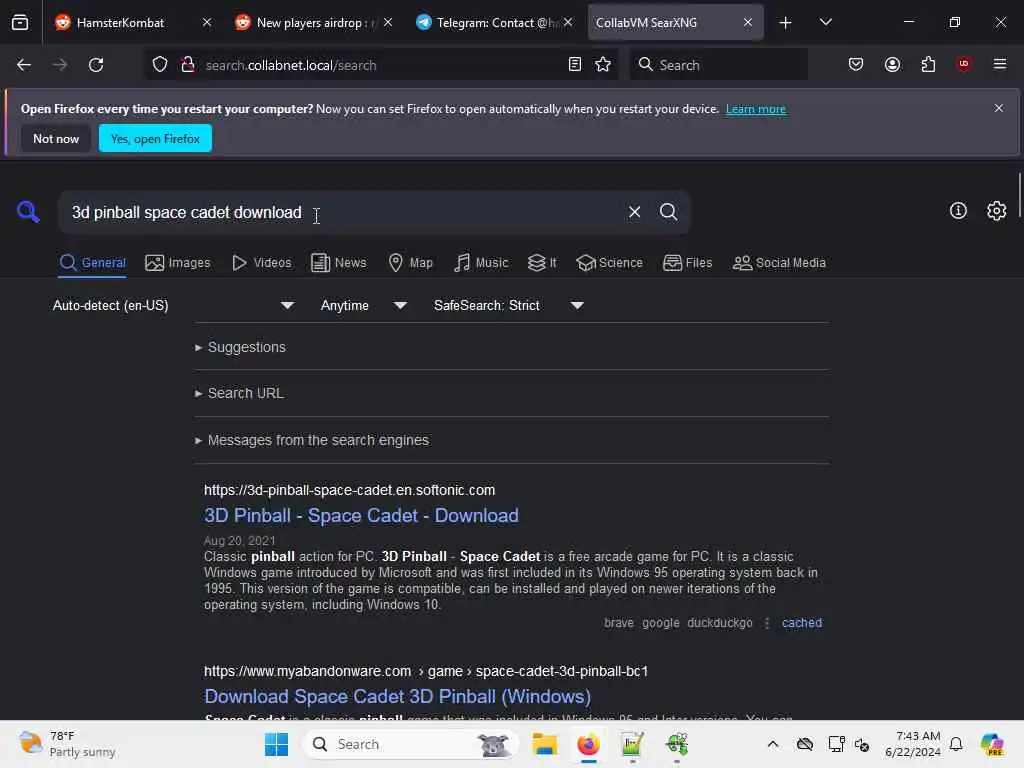Open tracking protection shield icon
Viewport: 1024px width, 768px height.
(160, 65)
